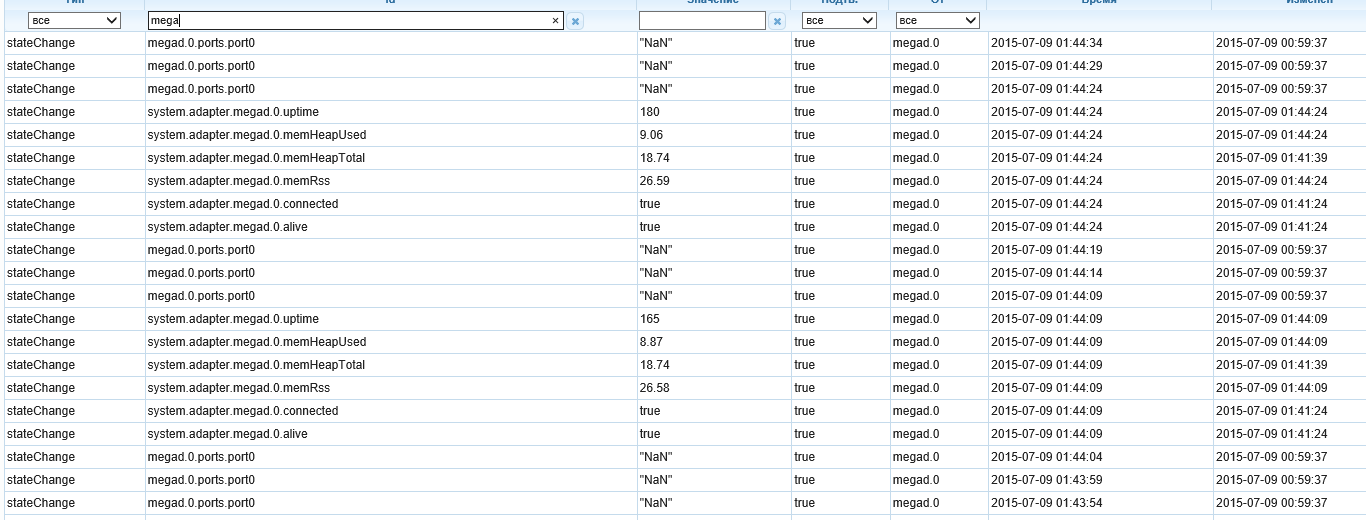This screenshot has height=520, width=1366.
Task: Click the timestamp '2015-07-09 01:44:19'
Action: tap(1046, 250)
